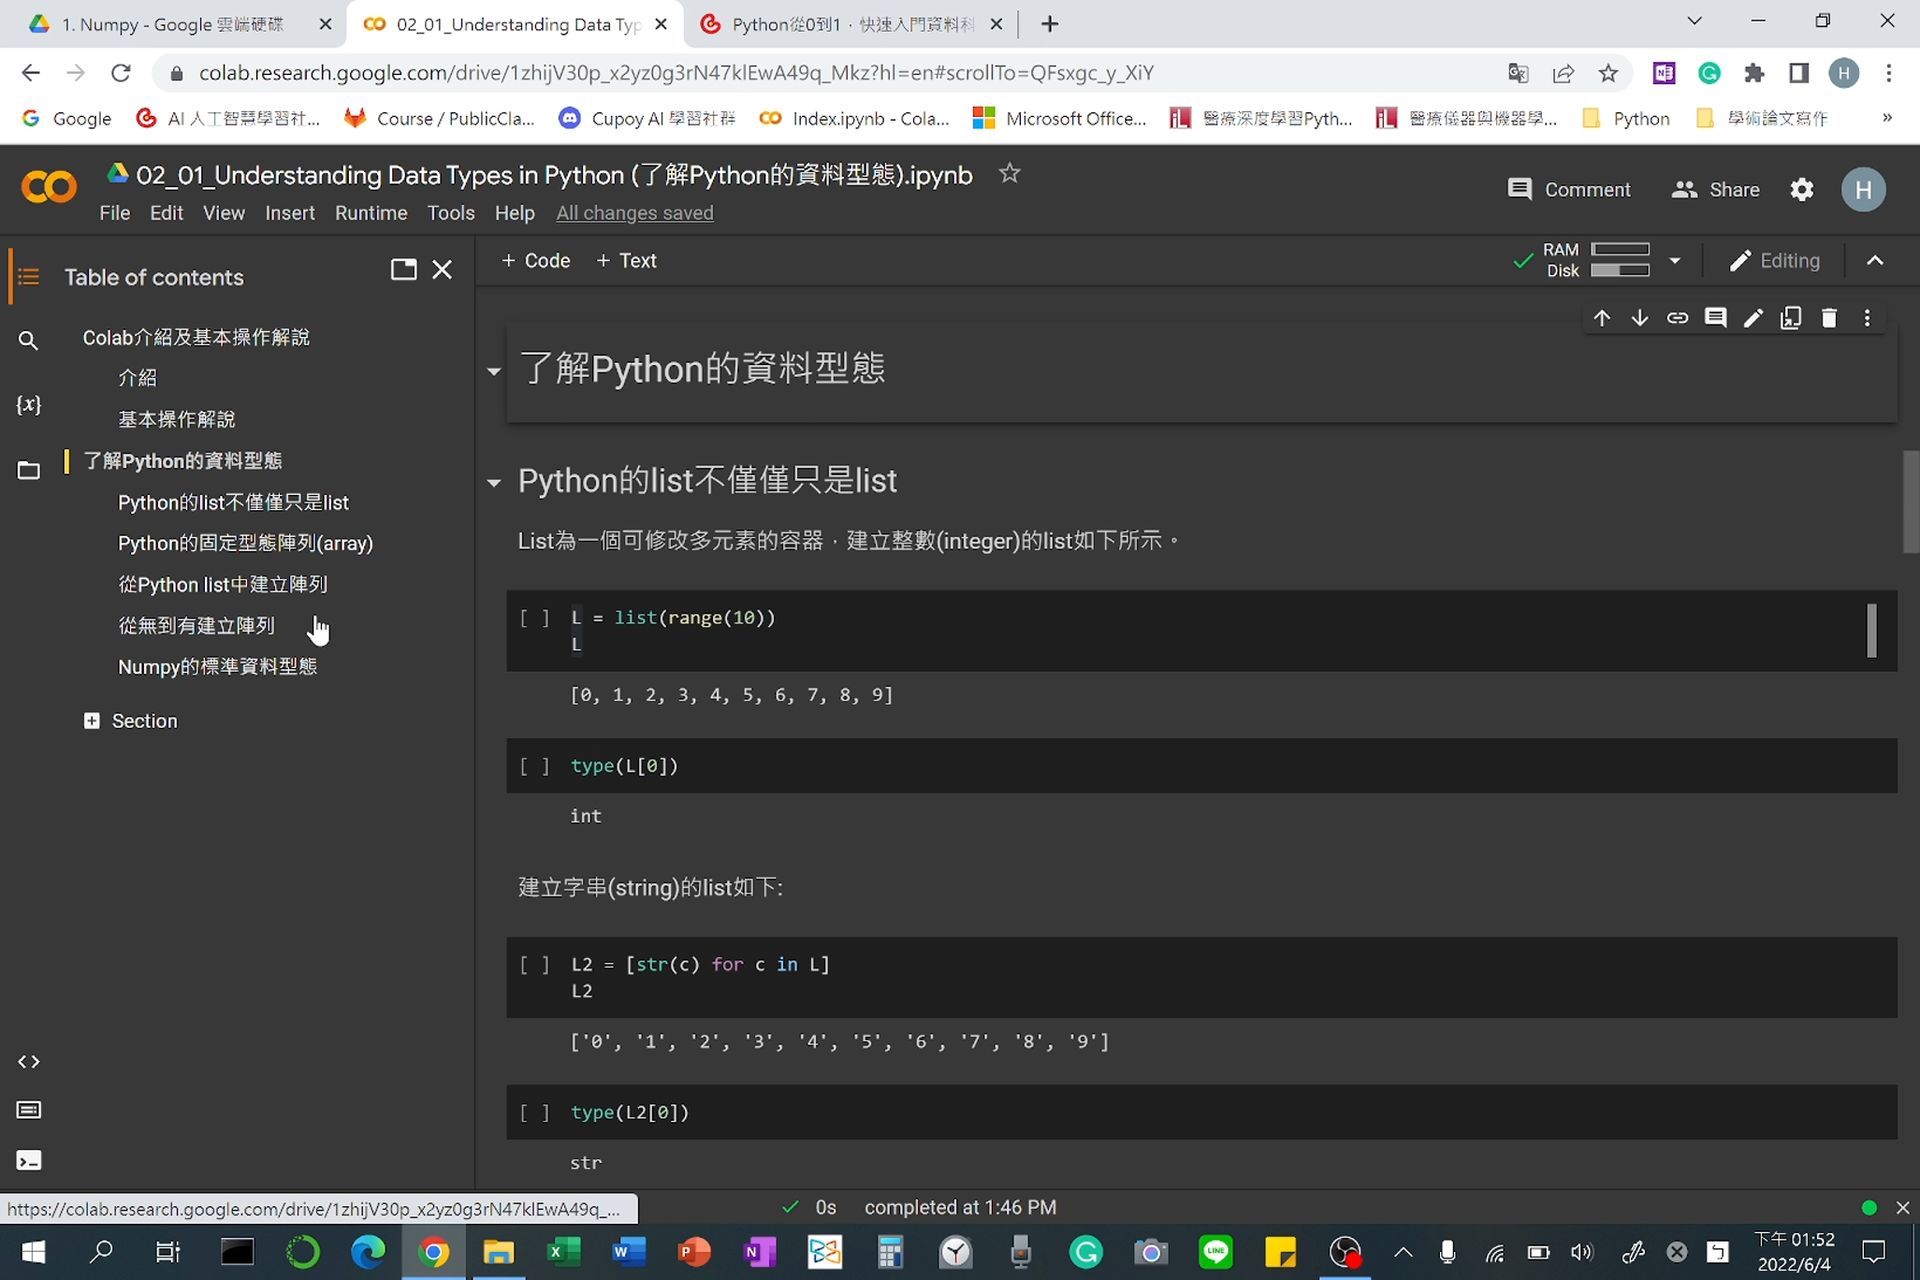Click the All changes saved link
The width and height of the screenshot is (1920, 1280).
coord(634,213)
